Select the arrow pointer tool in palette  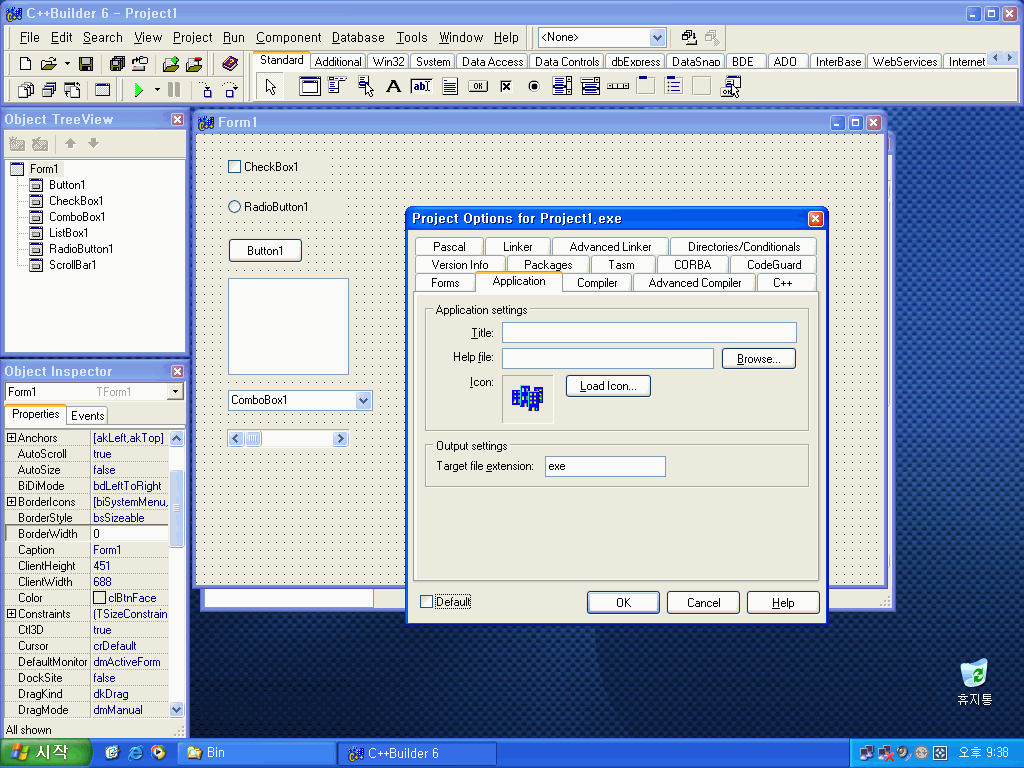(x=270, y=87)
